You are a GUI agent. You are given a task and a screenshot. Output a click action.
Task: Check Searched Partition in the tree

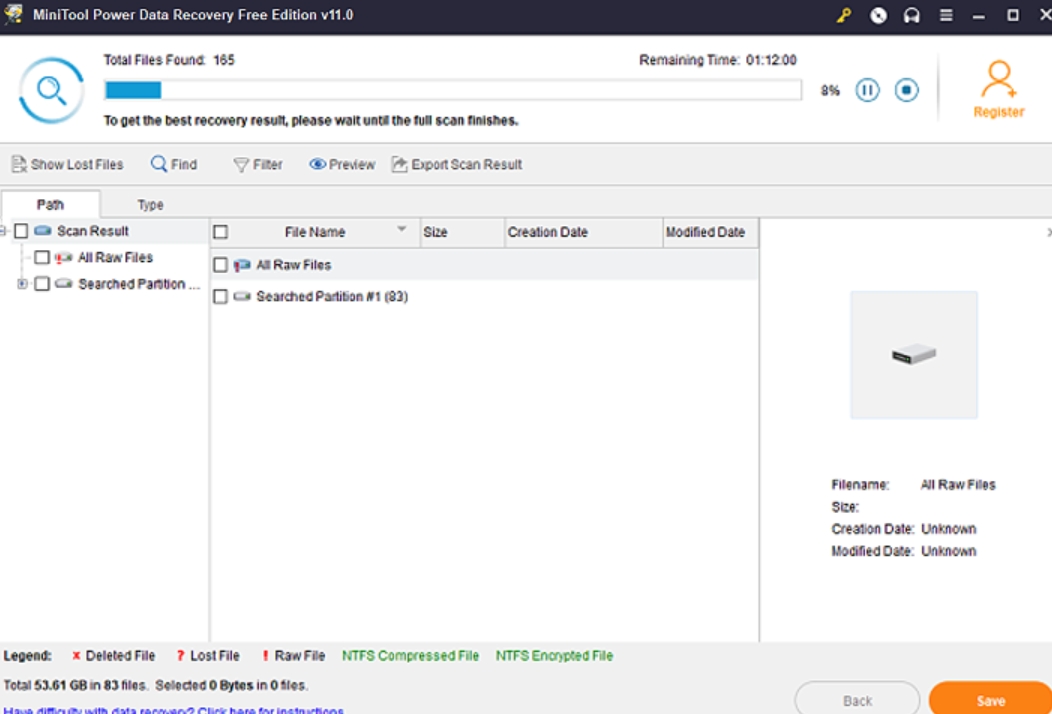pos(42,285)
